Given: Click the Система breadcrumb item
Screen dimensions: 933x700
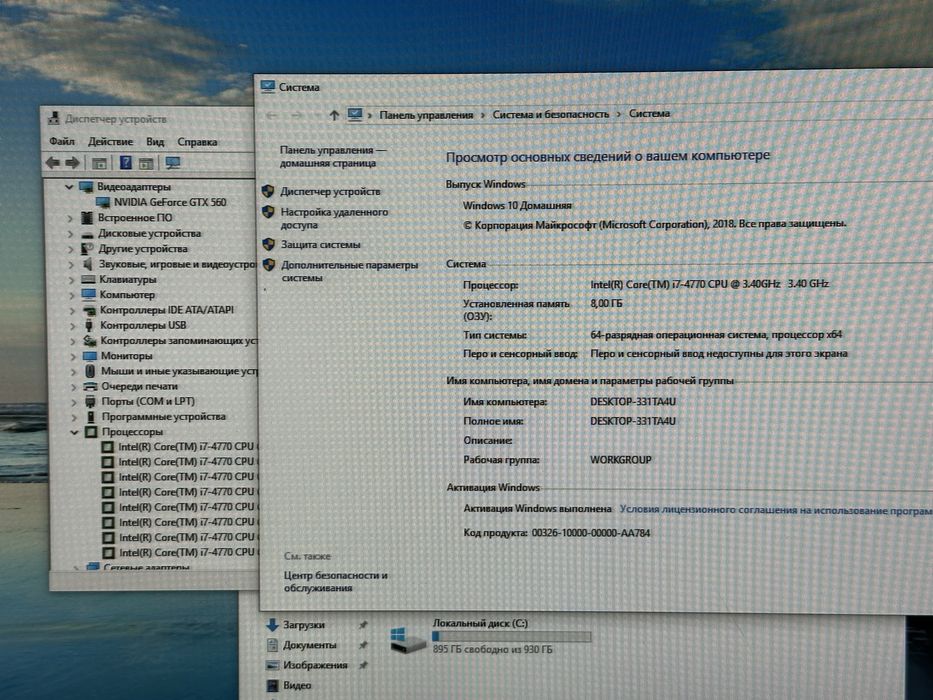Looking at the screenshot, I should pos(649,114).
